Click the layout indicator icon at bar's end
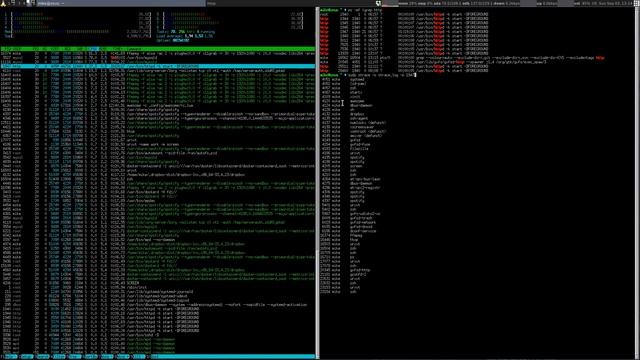Viewport: 640px width, 360px height. pos(637,3)
